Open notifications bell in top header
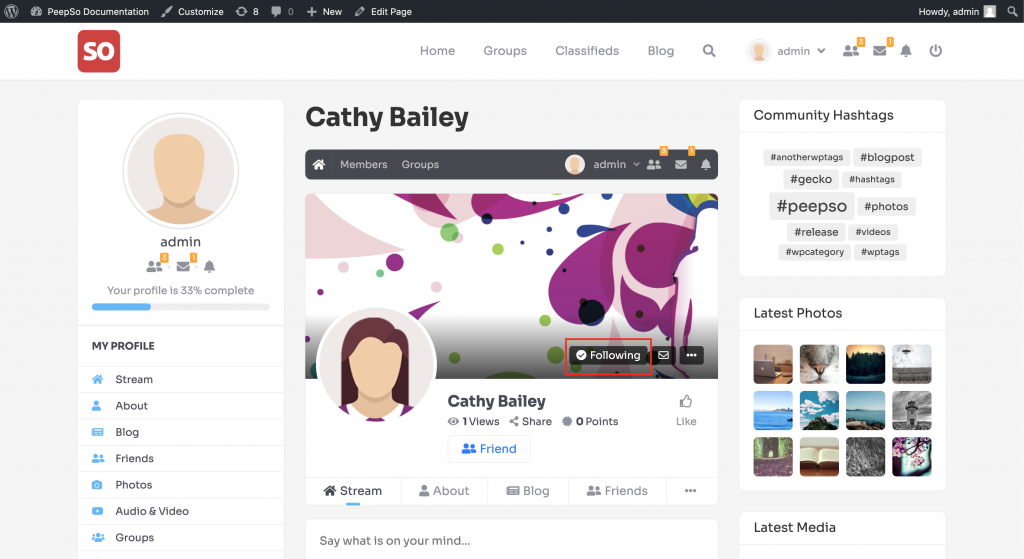 point(906,51)
